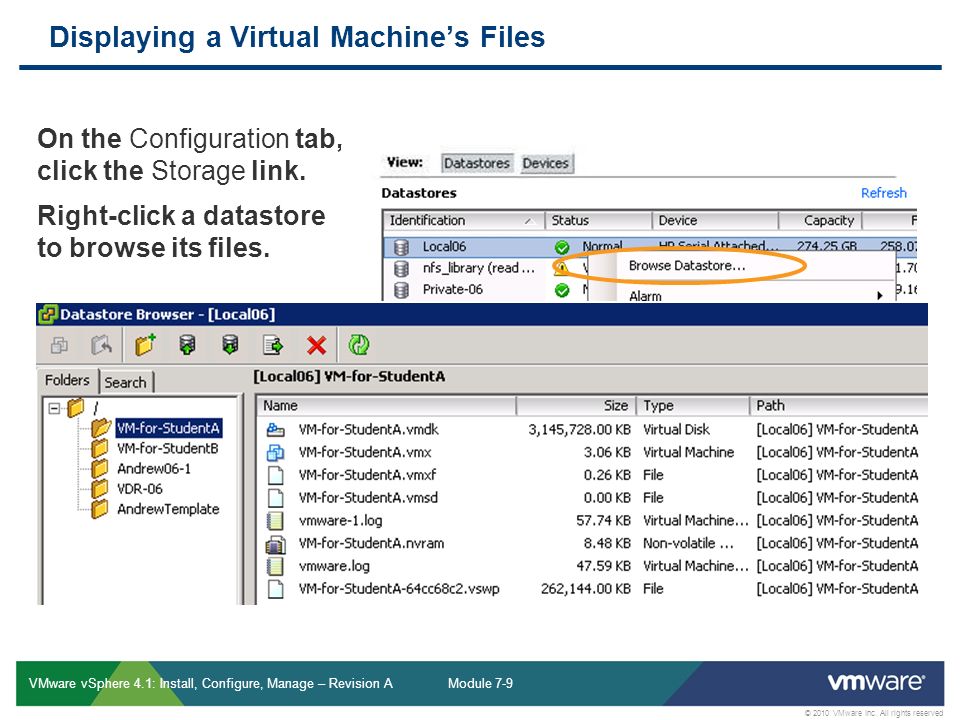The width and height of the screenshot is (960, 720).
Task: Click the file icon beside VM-for-StudentA.vmxf
Action: 276,475
